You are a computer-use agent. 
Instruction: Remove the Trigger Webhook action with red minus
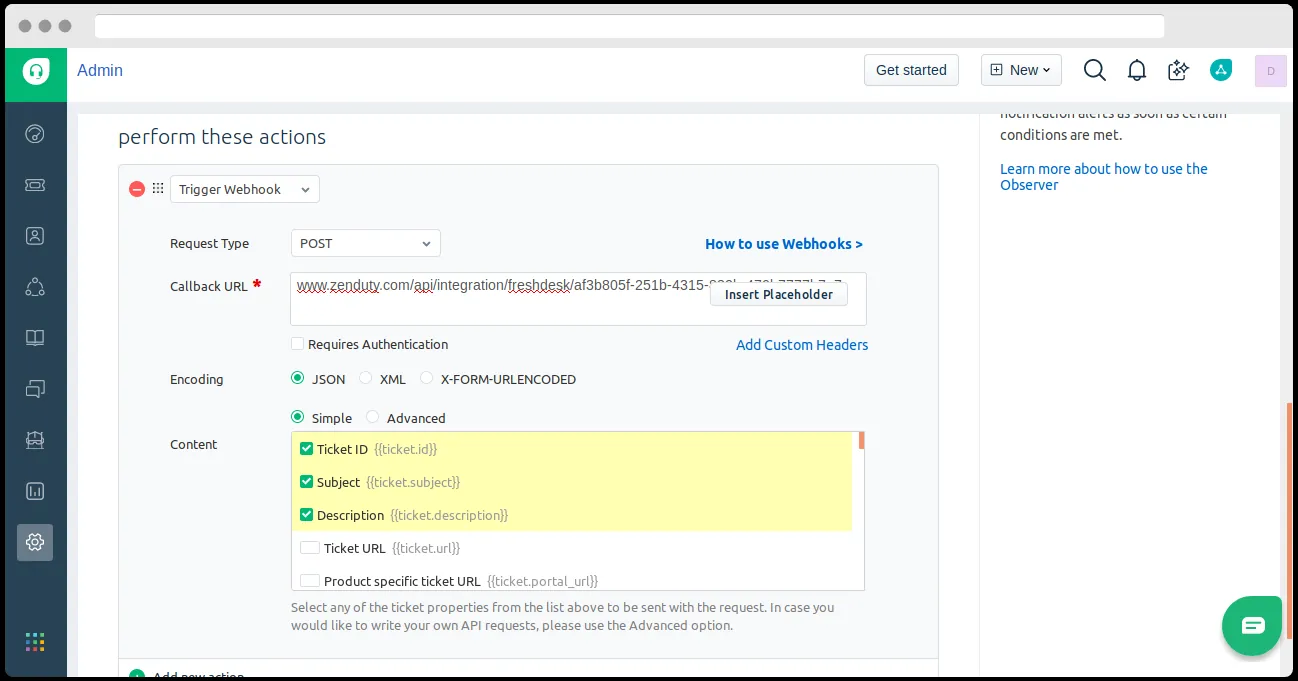click(137, 189)
